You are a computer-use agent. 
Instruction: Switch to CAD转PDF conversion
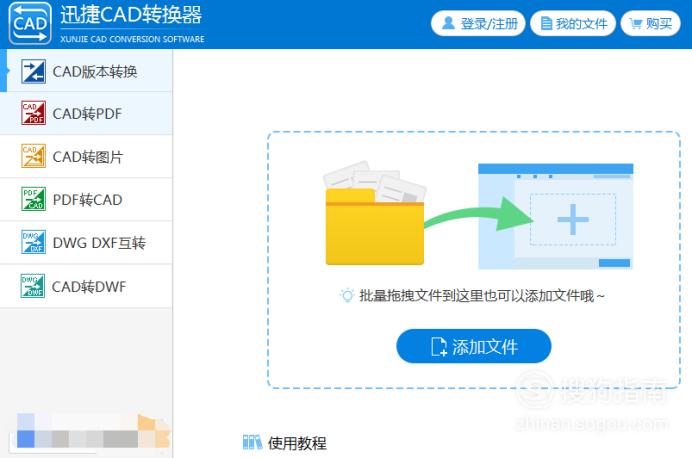[x=86, y=113]
